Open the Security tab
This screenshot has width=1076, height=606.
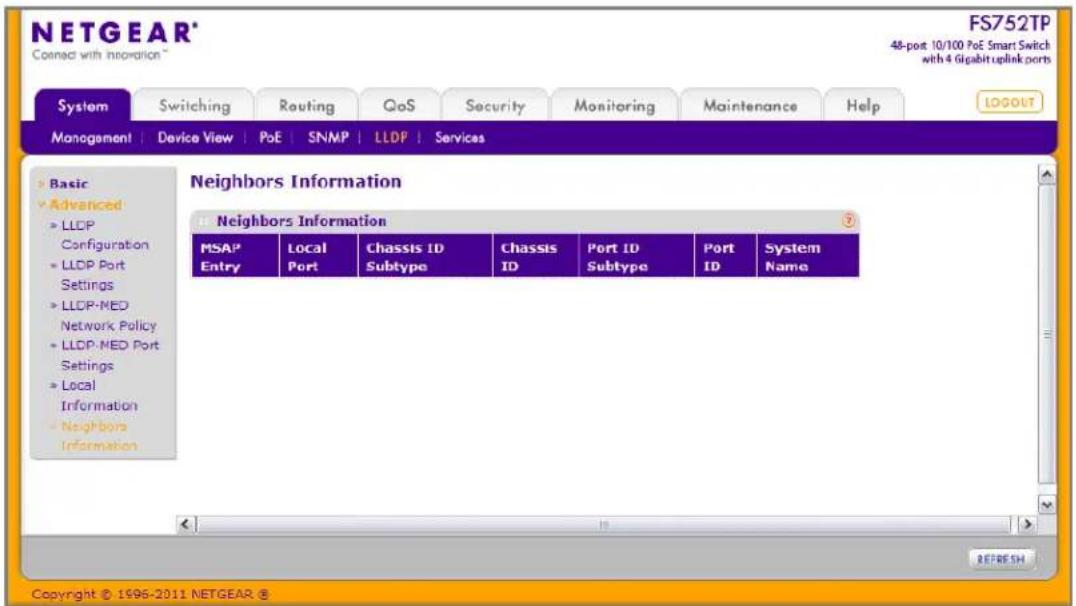(495, 106)
